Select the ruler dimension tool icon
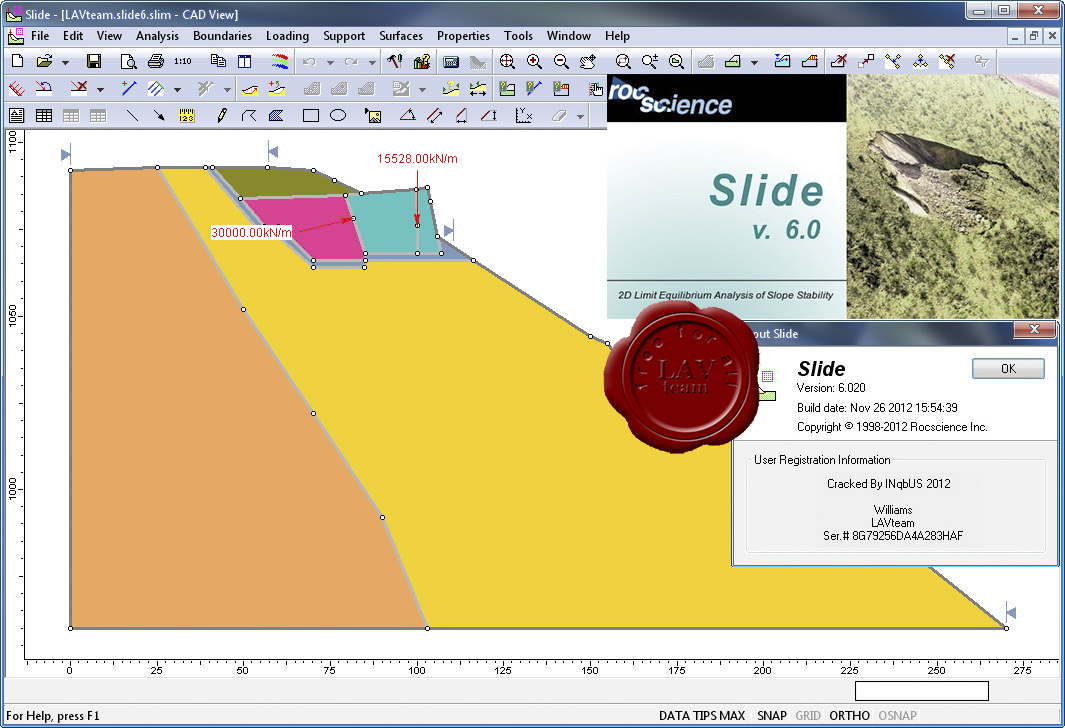Screen dimensions: 1065x728 click(187, 116)
